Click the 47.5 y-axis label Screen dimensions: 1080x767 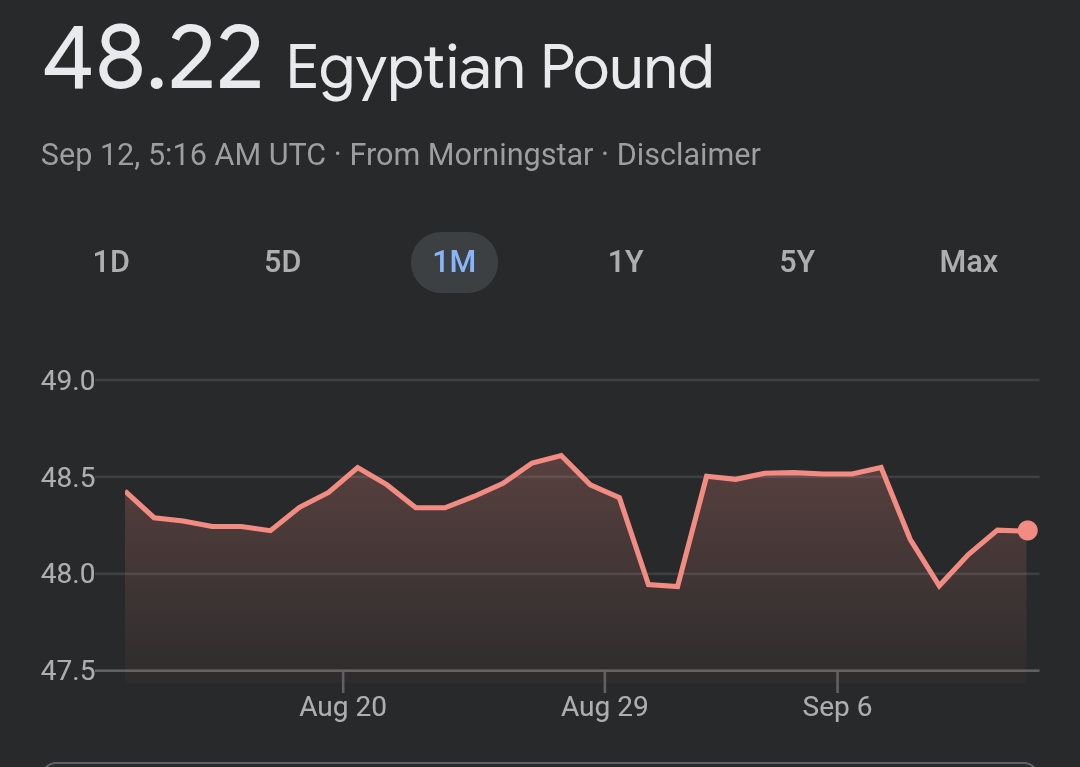(x=68, y=670)
